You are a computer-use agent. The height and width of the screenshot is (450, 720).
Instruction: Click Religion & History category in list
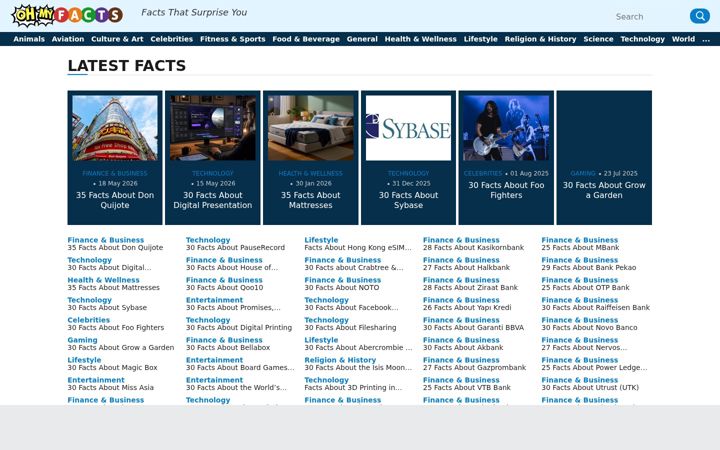point(340,360)
